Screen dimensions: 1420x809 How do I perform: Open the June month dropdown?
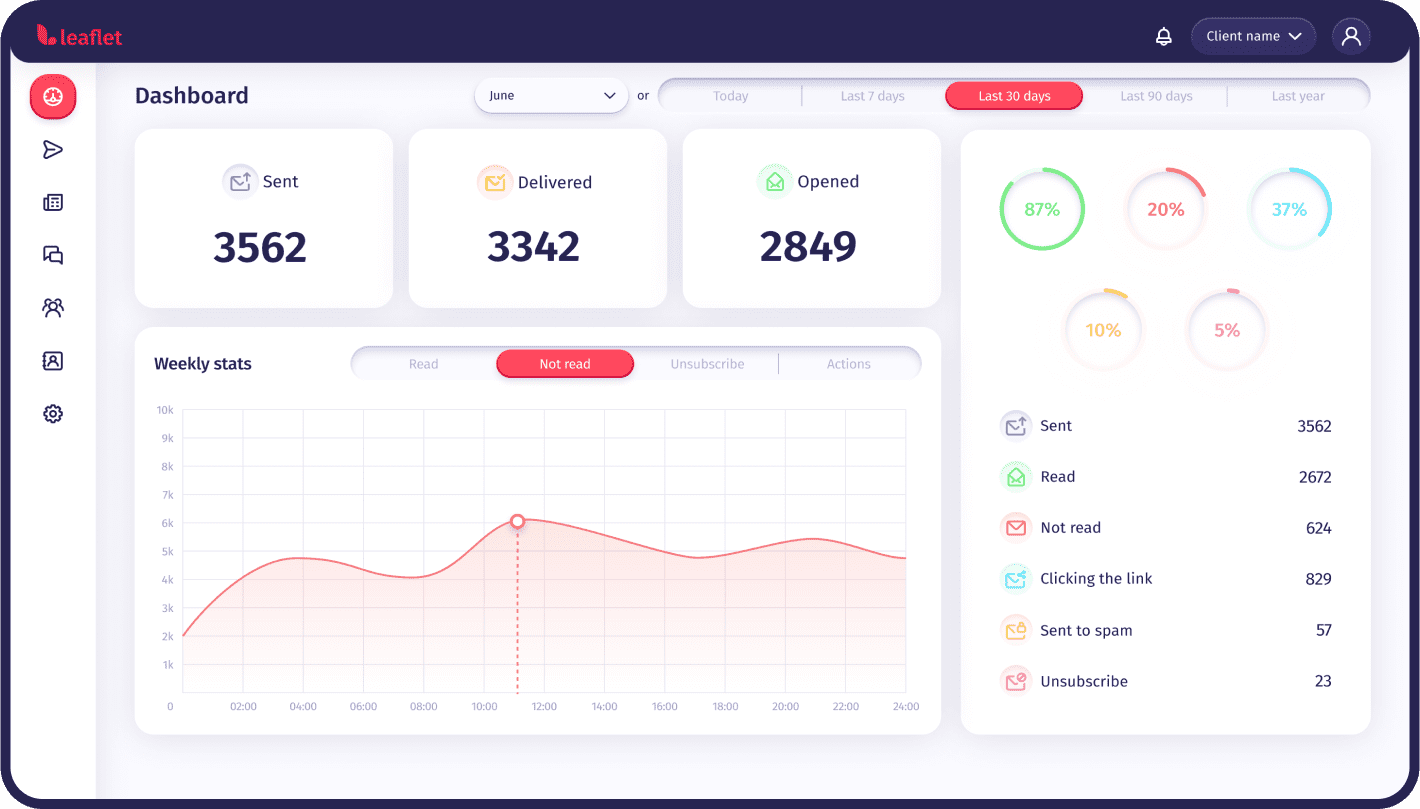click(x=551, y=96)
